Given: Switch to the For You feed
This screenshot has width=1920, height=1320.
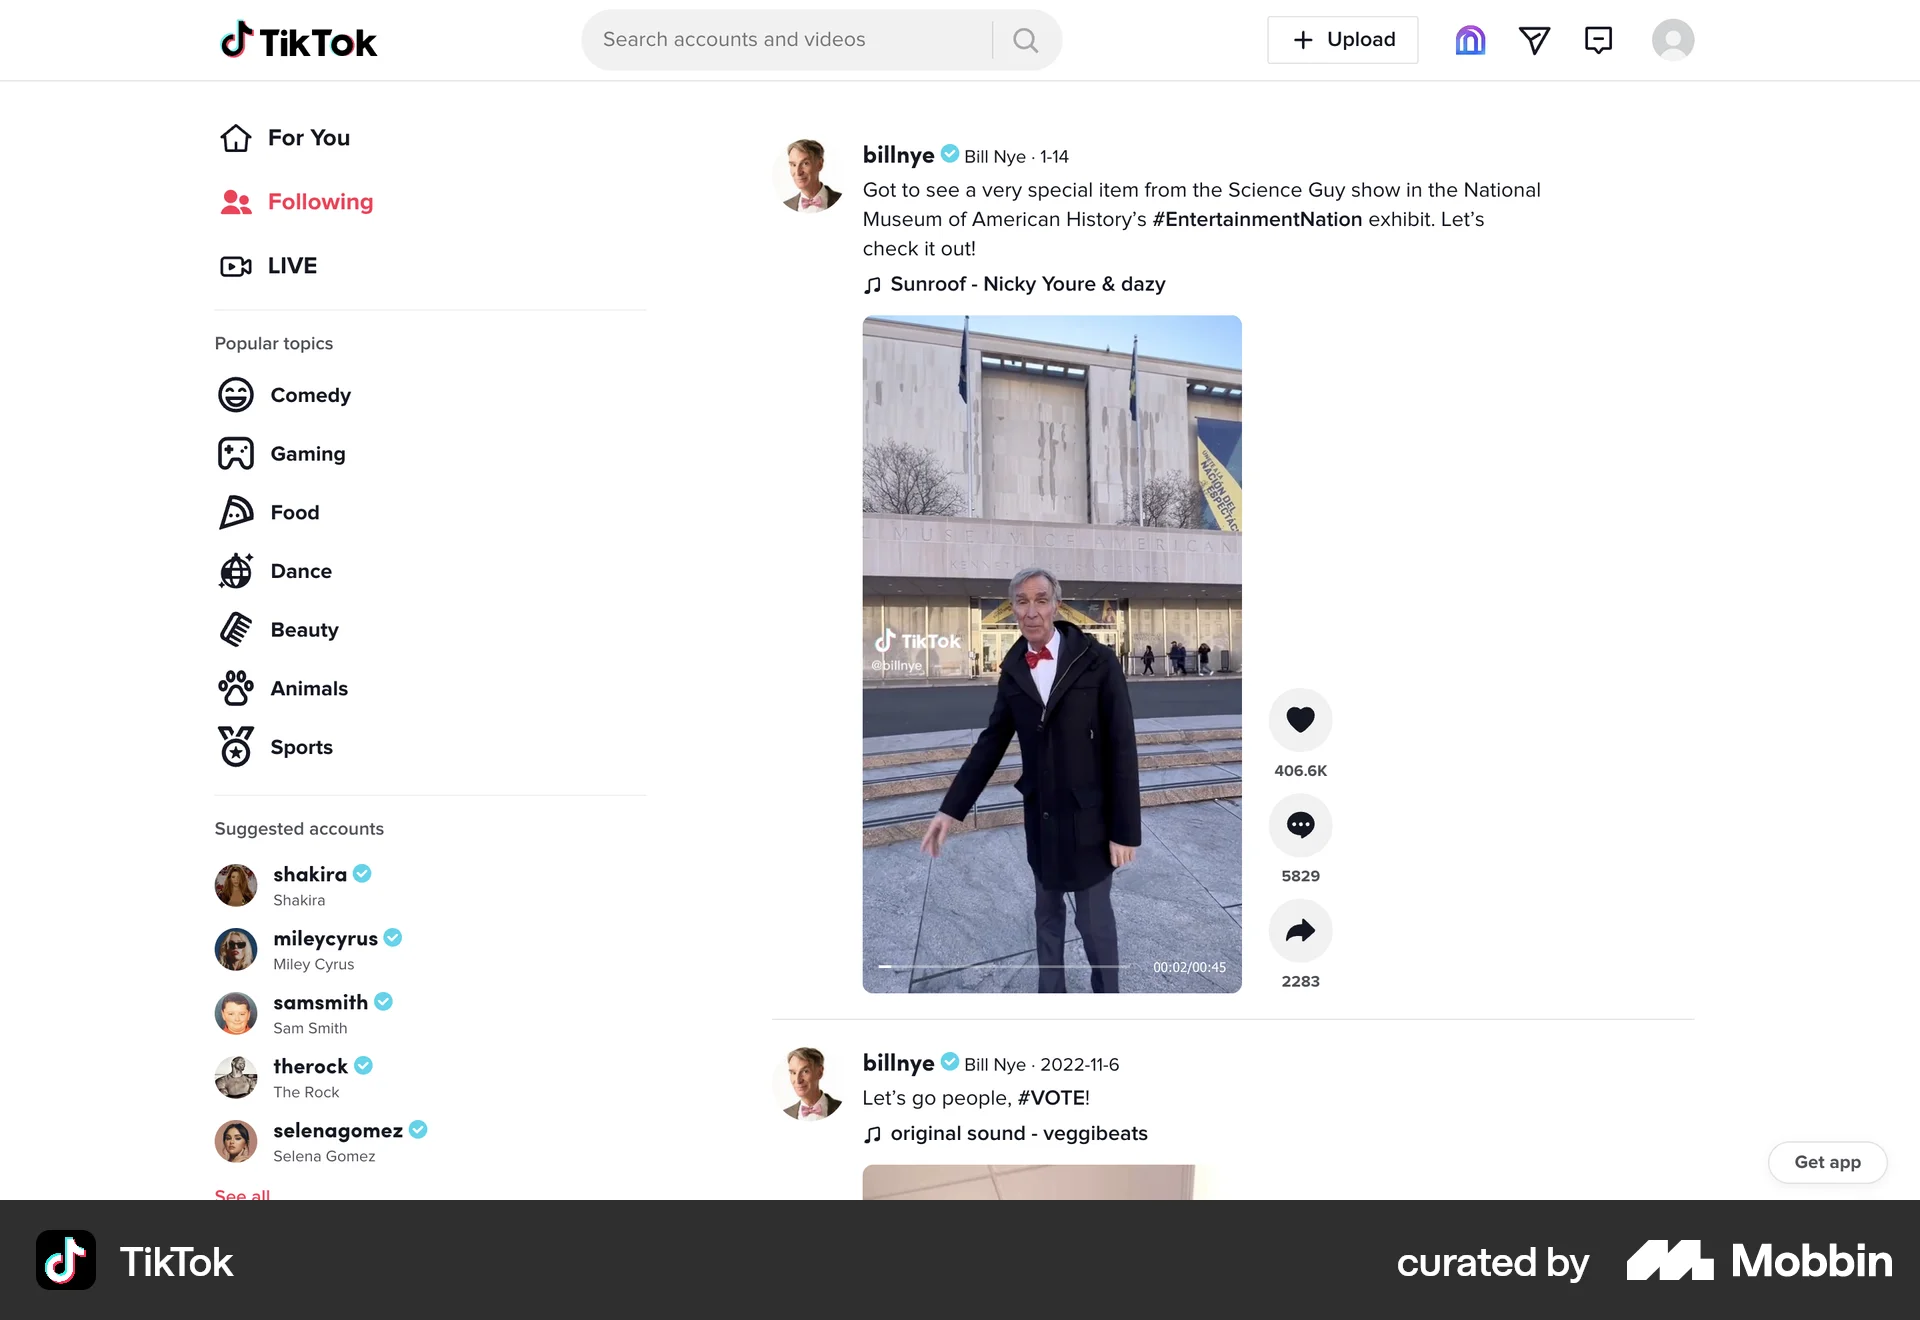Looking at the screenshot, I should (x=308, y=138).
